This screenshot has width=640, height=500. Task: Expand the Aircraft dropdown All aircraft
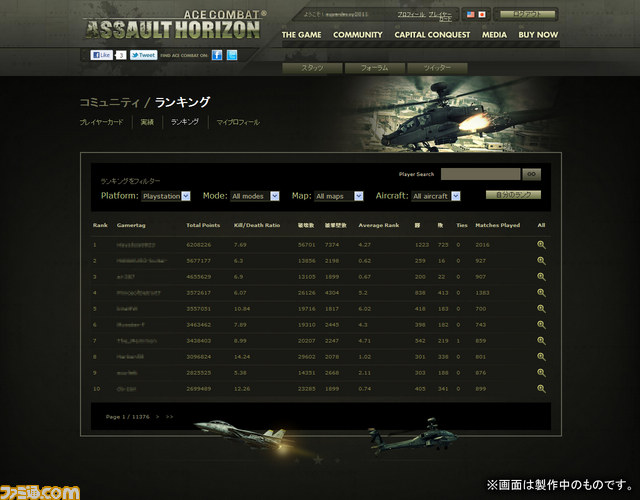(436, 196)
